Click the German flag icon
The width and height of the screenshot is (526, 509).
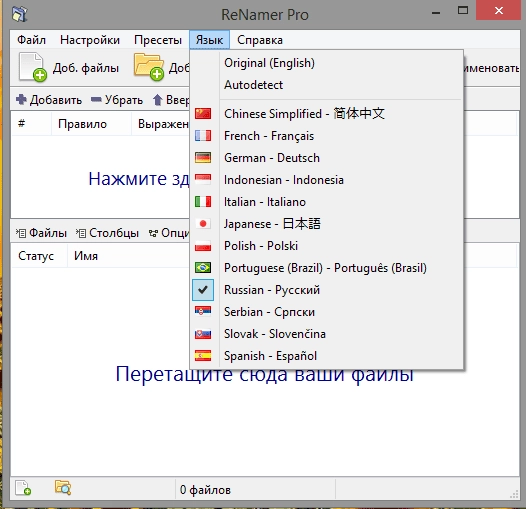click(203, 157)
